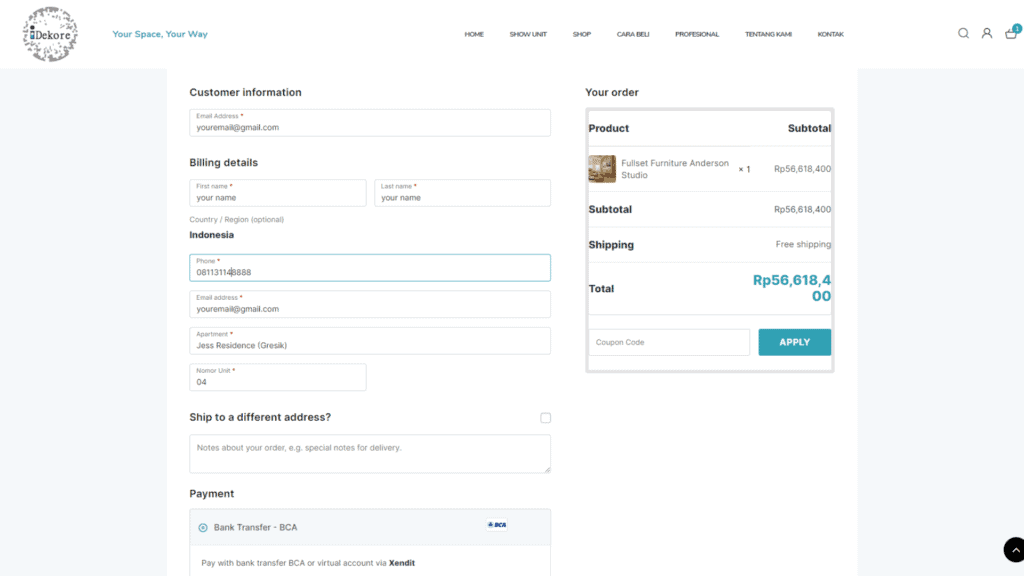Click the order notes text area
1024x576 pixels.
click(370, 453)
